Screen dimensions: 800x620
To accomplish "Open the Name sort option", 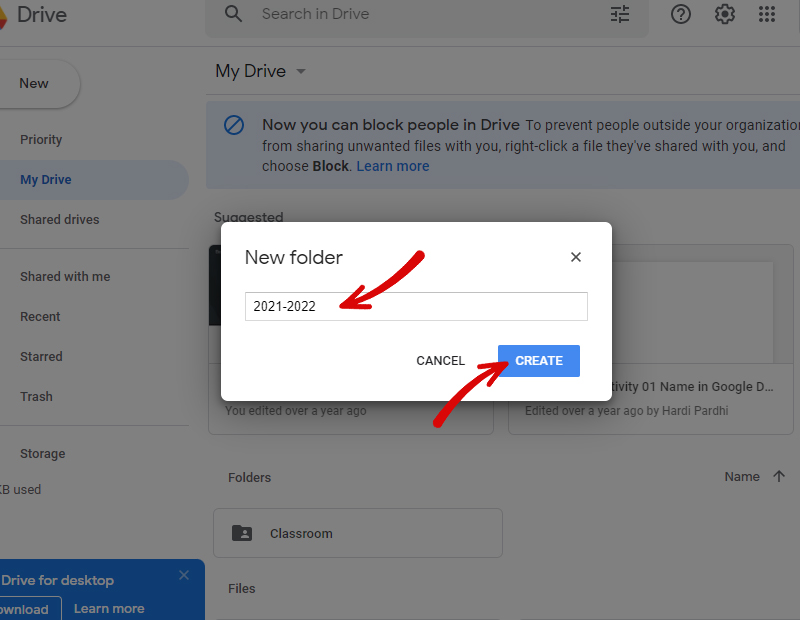I will (742, 477).
